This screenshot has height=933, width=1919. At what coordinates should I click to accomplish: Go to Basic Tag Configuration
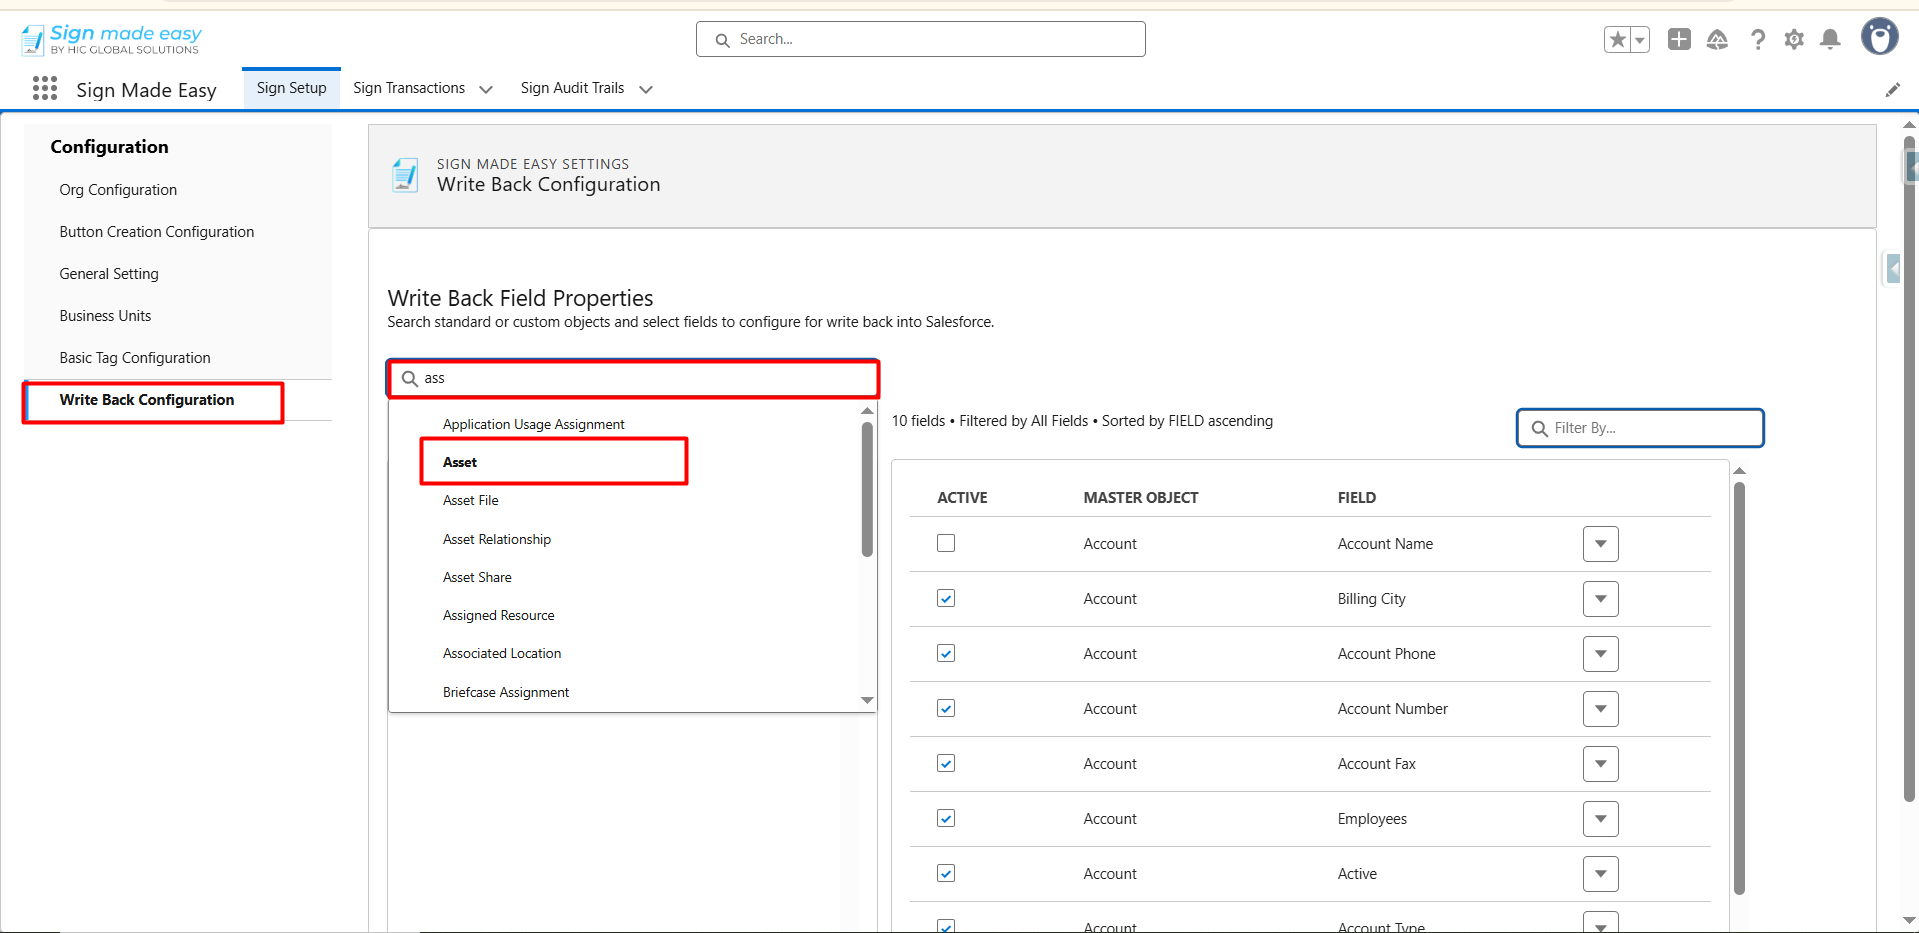tap(135, 358)
